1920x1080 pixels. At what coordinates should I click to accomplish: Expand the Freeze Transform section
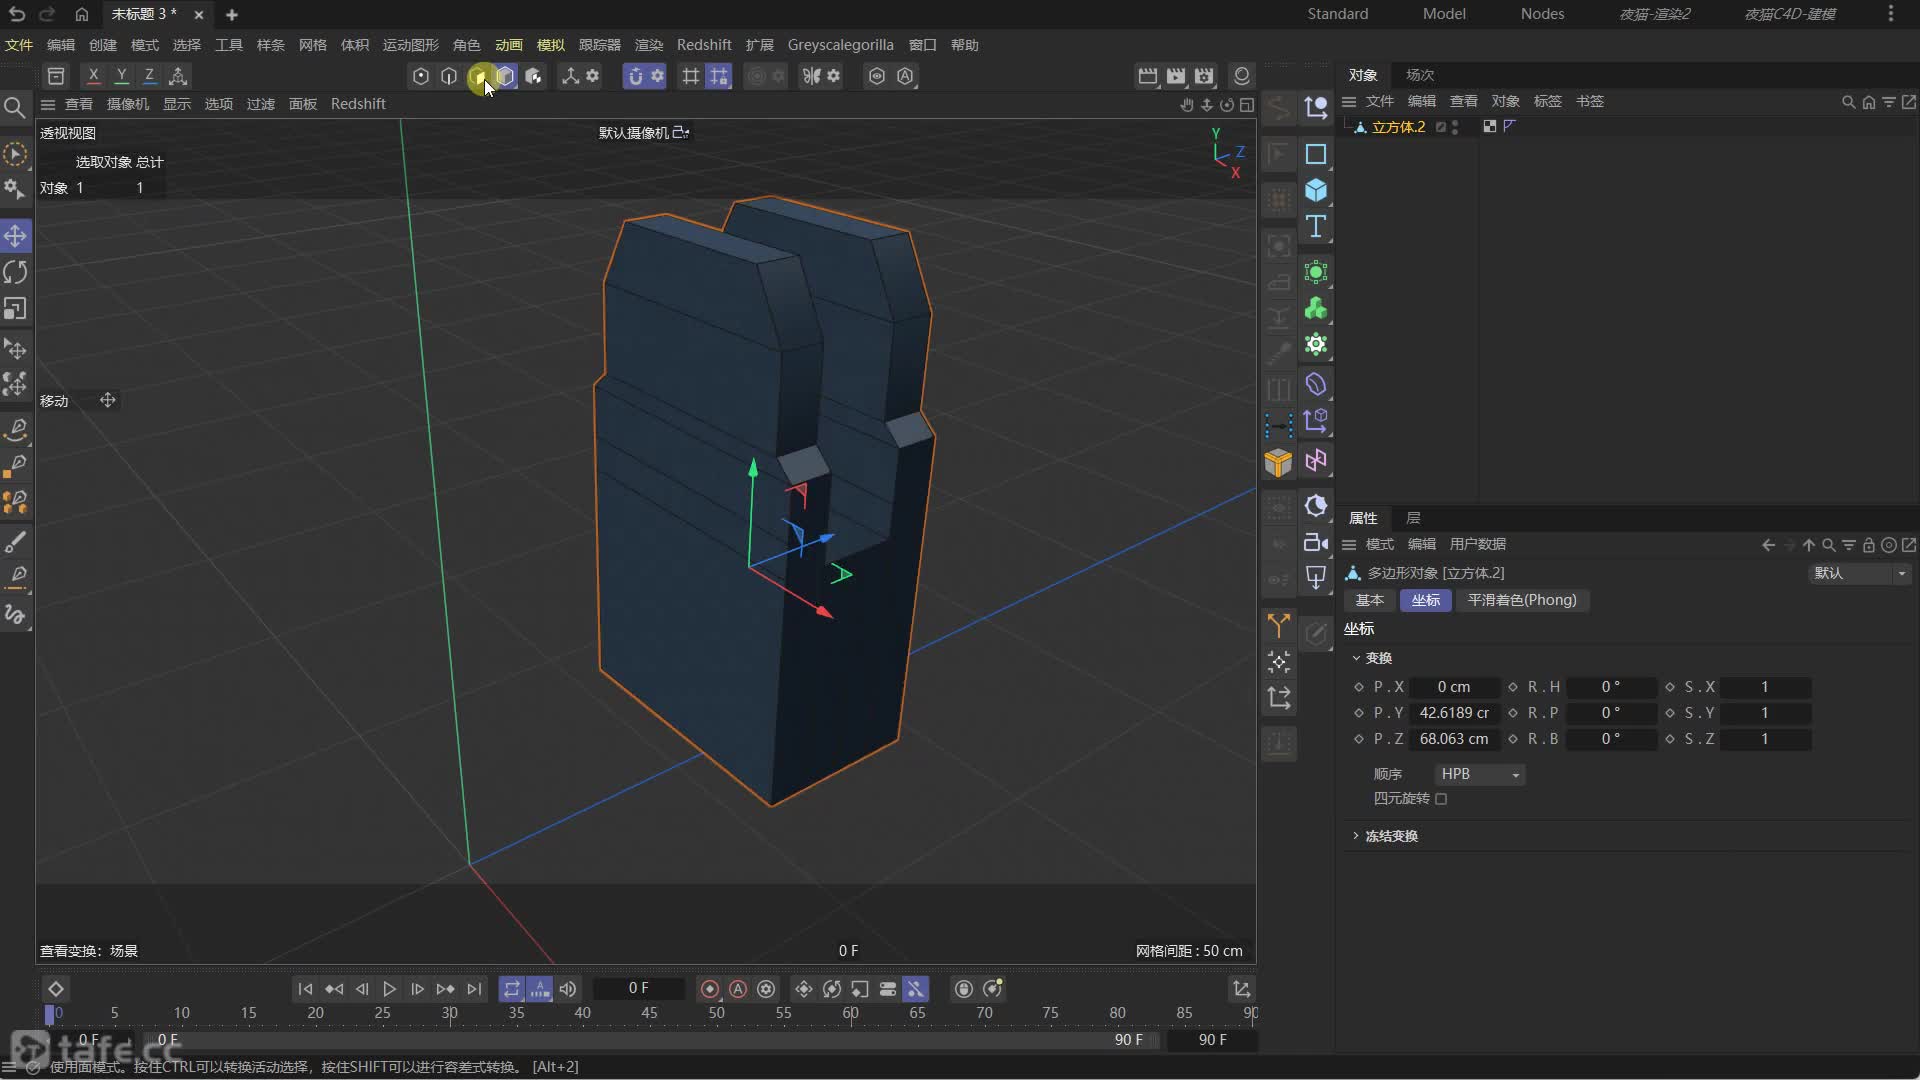pyautogui.click(x=1390, y=836)
